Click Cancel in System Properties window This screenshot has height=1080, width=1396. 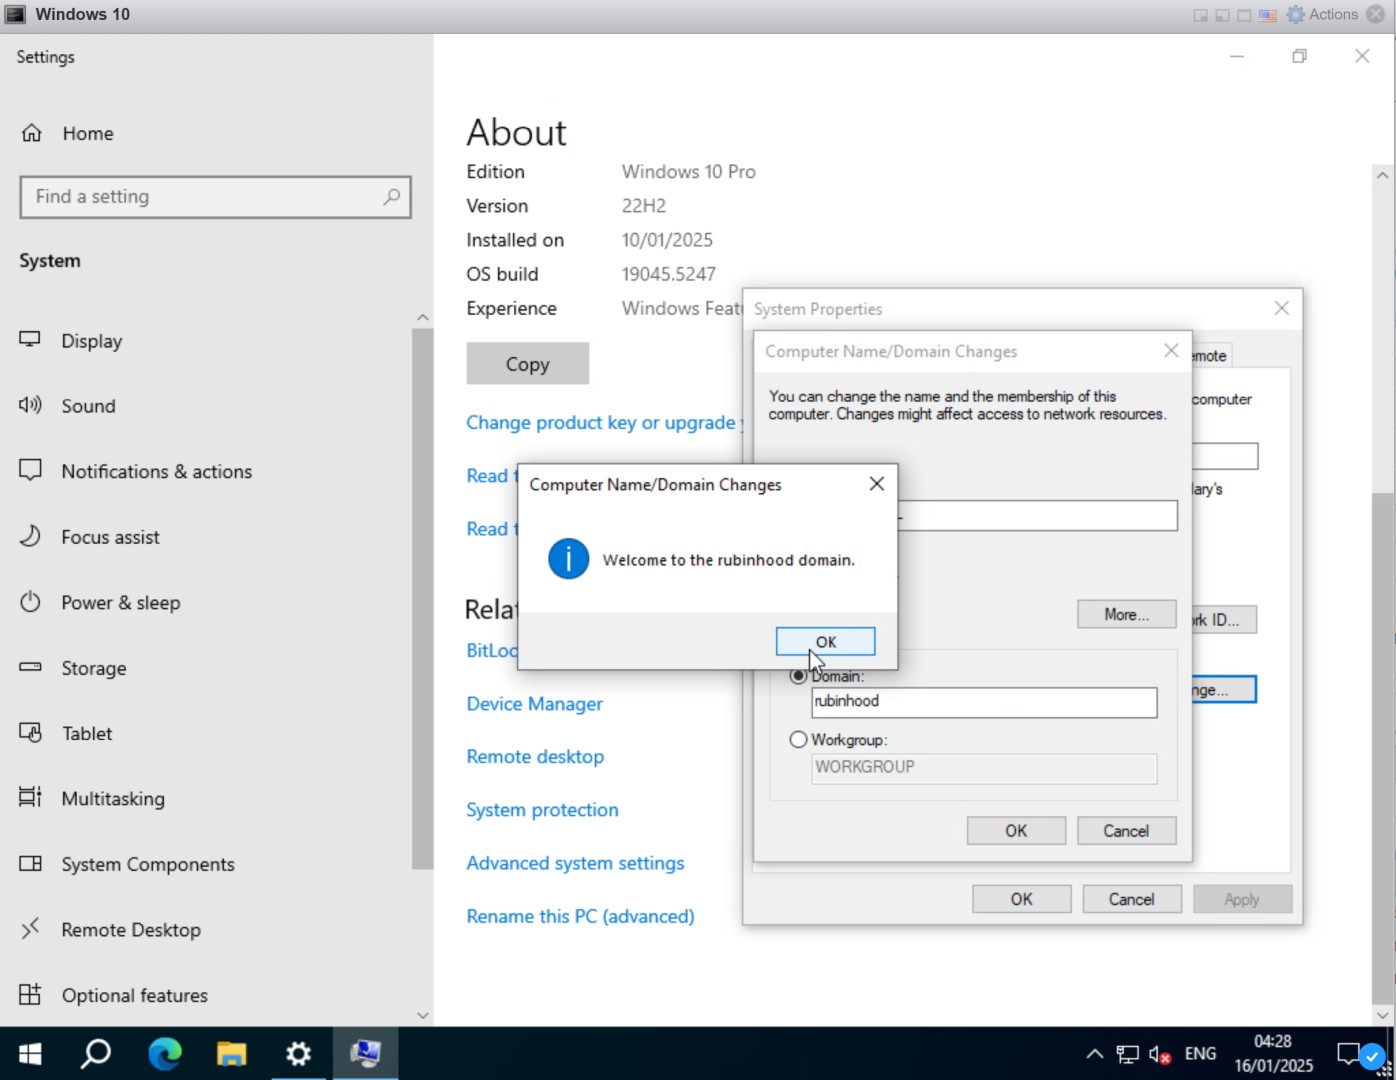pyautogui.click(x=1131, y=899)
